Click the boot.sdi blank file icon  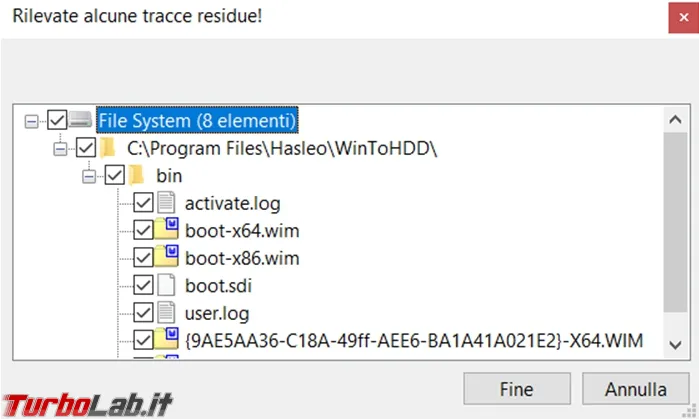pos(166,285)
